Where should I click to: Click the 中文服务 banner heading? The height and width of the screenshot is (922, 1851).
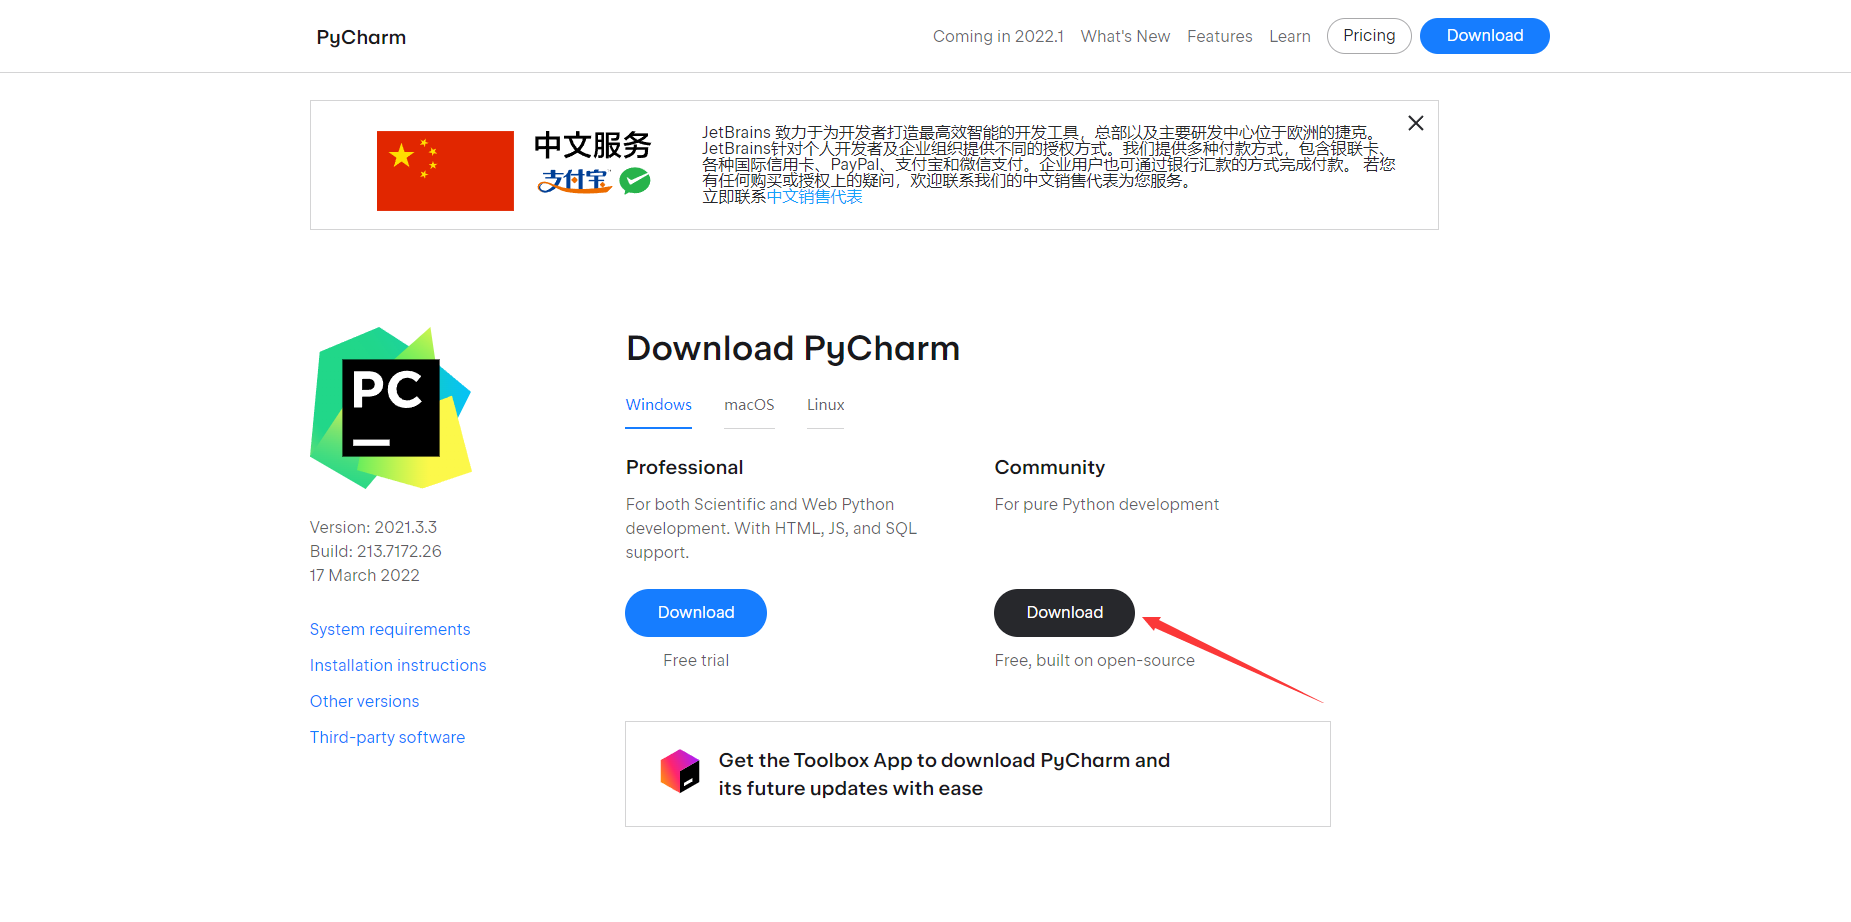click(x=592, y=146)
